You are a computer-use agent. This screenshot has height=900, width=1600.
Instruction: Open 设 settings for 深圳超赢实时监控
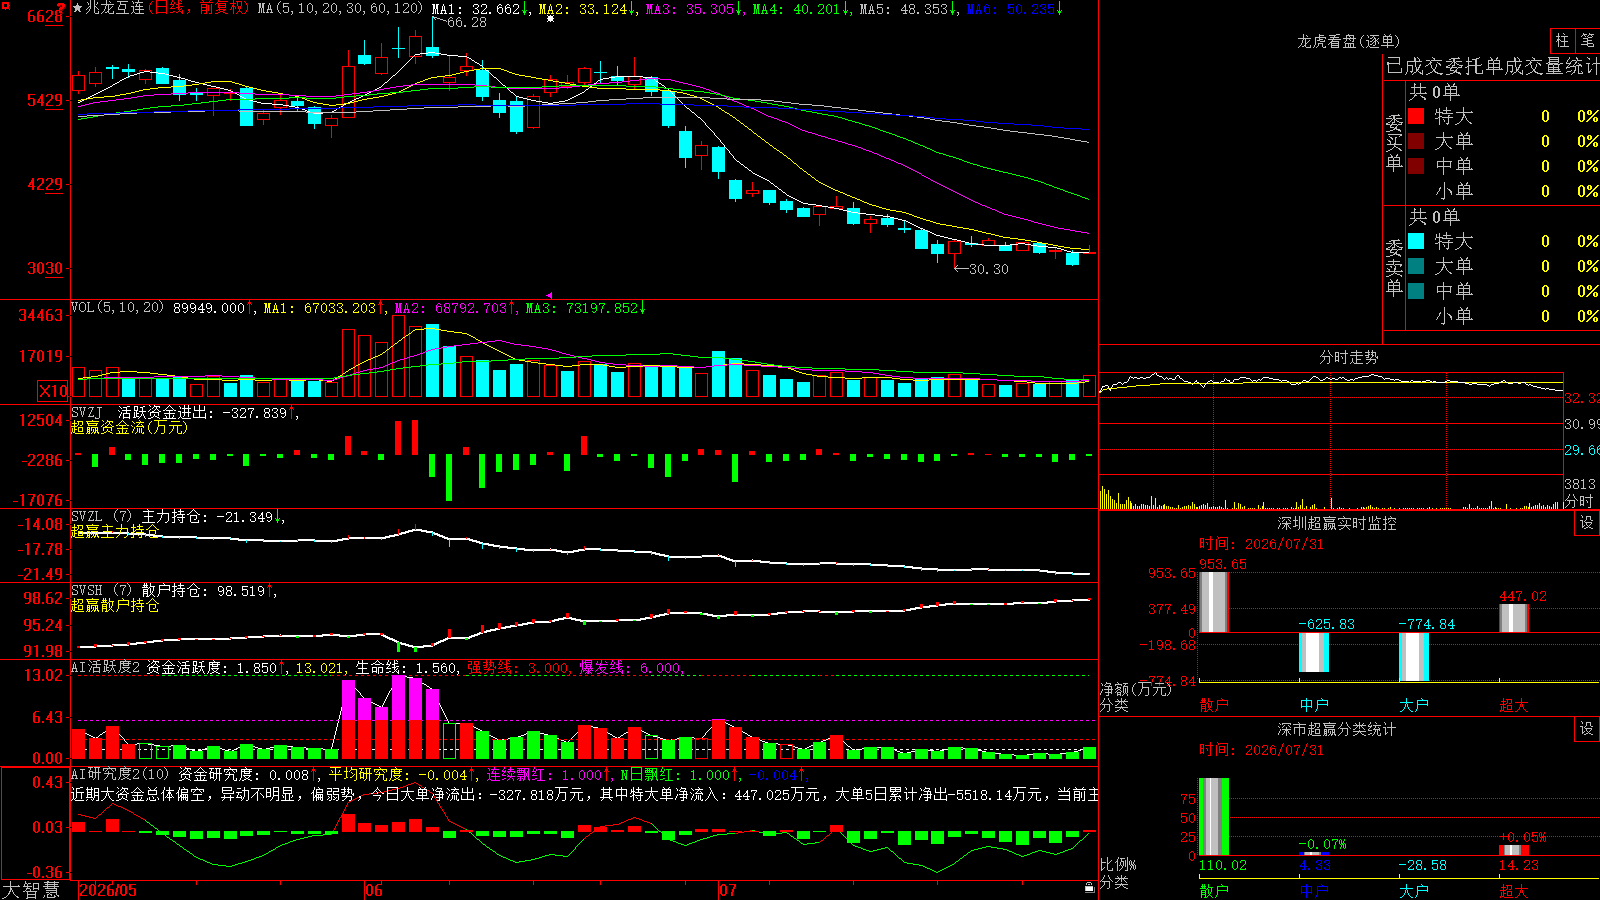point(1587,523)
